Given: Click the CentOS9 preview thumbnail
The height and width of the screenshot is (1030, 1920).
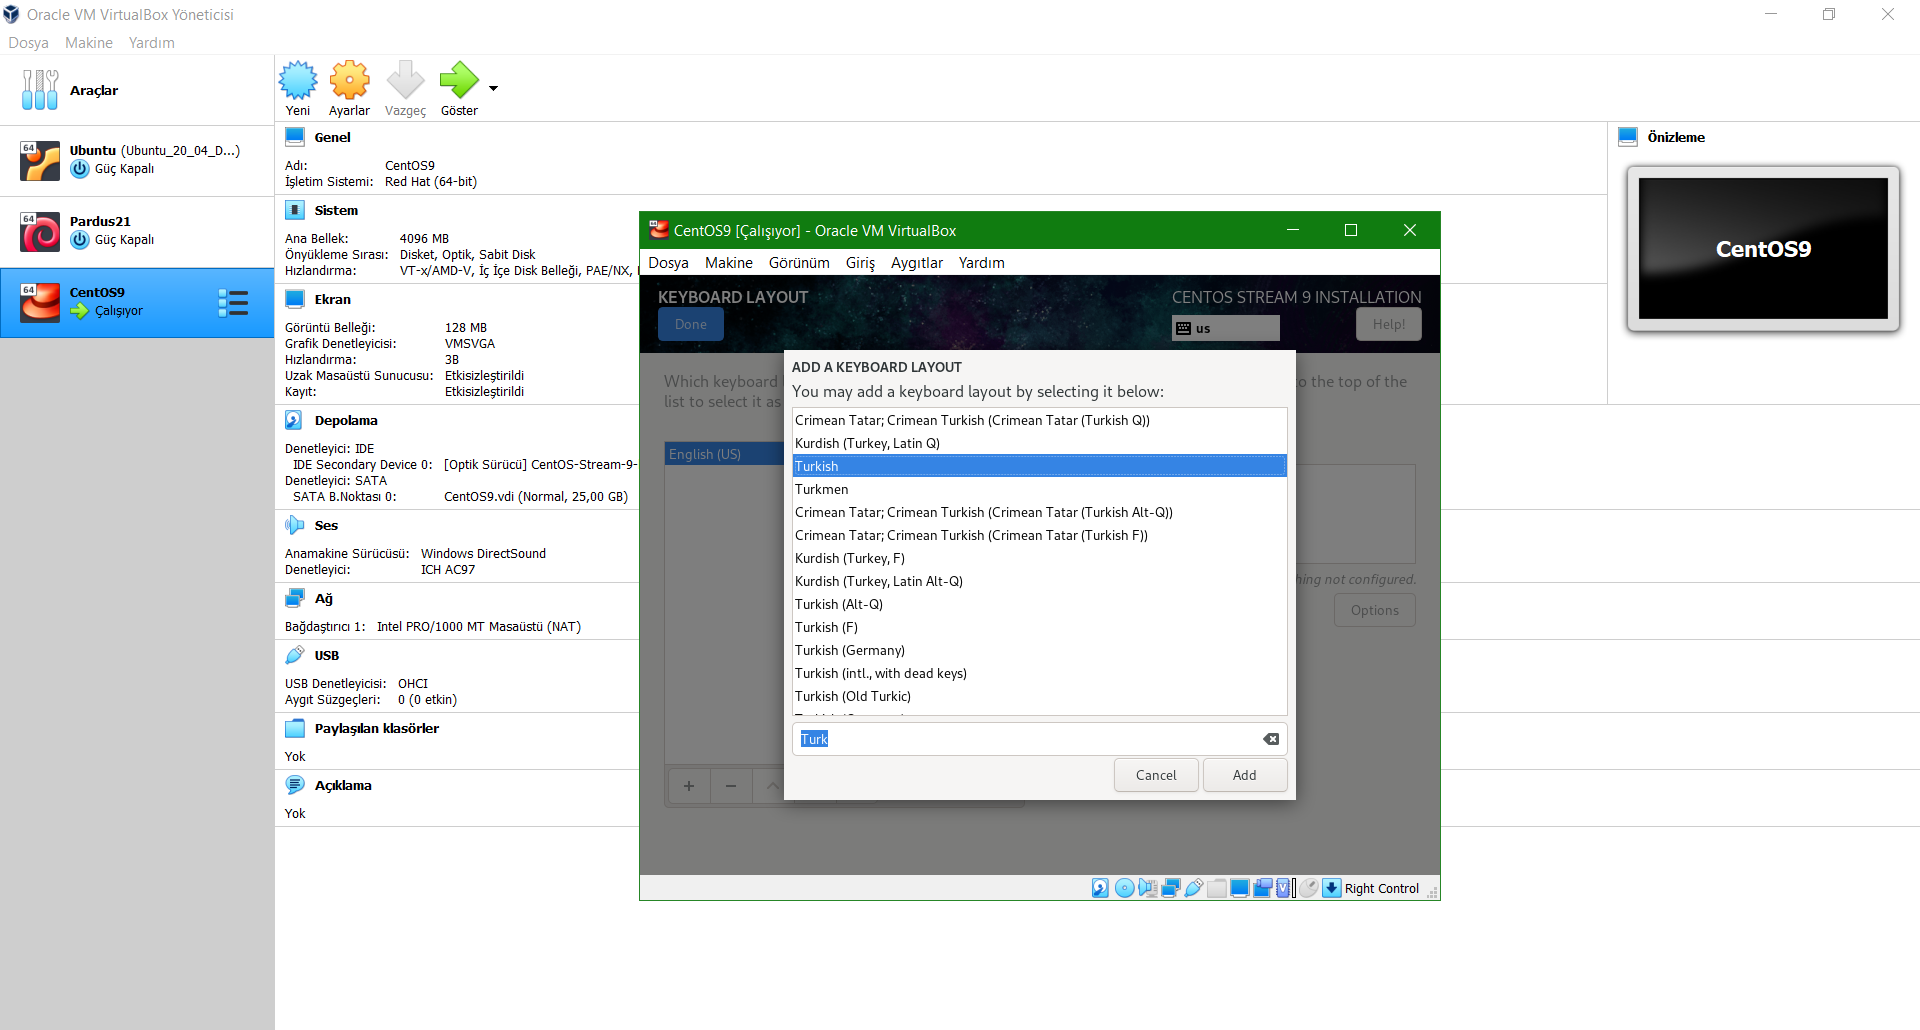Looking at the screenshot, I should pos(1763,249).
